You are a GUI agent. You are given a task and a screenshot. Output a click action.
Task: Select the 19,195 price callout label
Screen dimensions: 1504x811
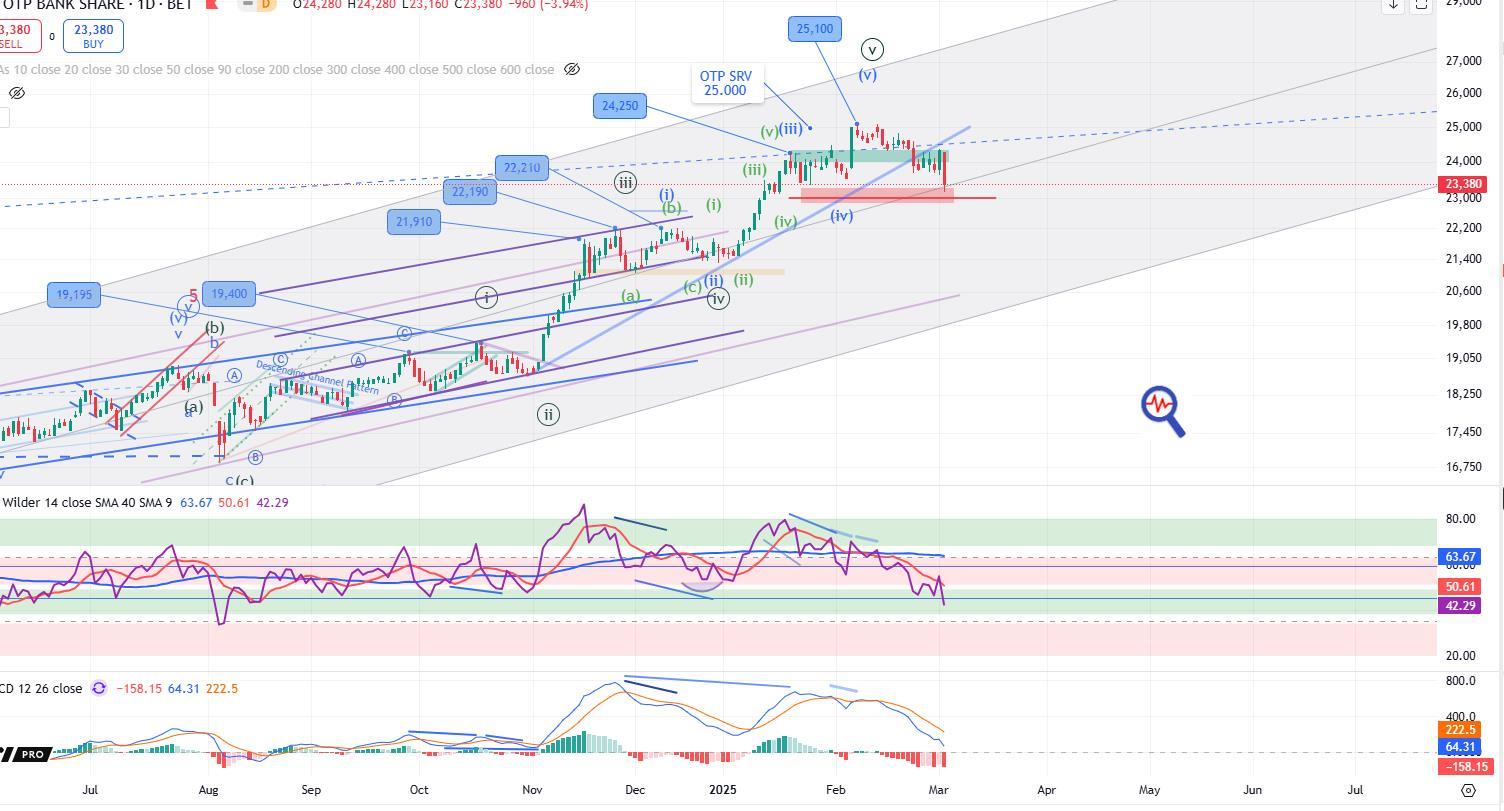tap(74, 295)
